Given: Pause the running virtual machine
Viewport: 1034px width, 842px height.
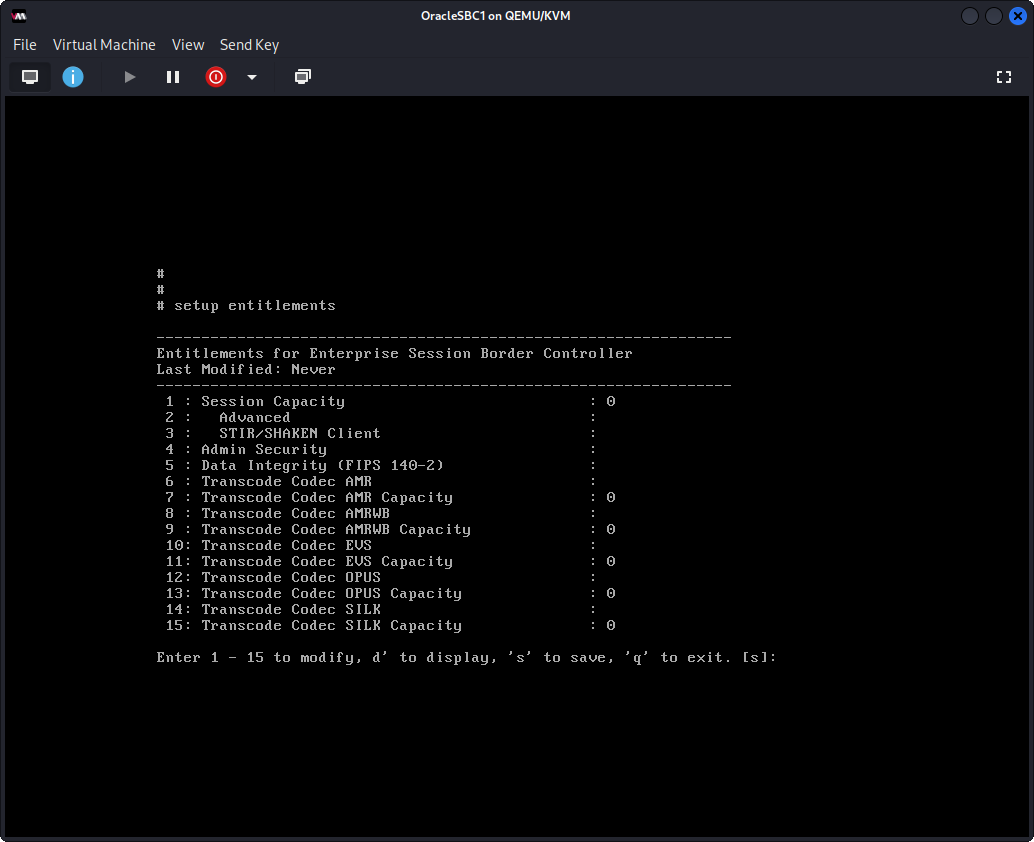Looking at the screenshot, I should click(x=173, y=77).
